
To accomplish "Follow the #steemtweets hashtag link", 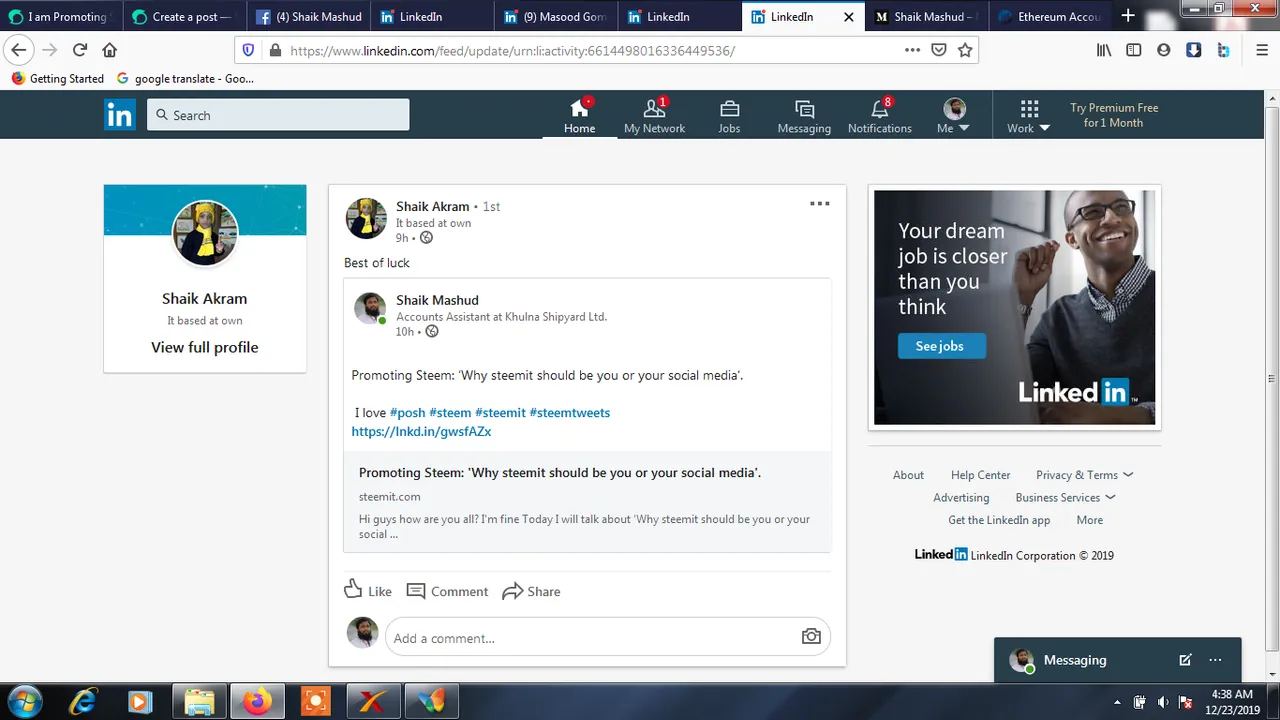I will (x=569, y=412).
